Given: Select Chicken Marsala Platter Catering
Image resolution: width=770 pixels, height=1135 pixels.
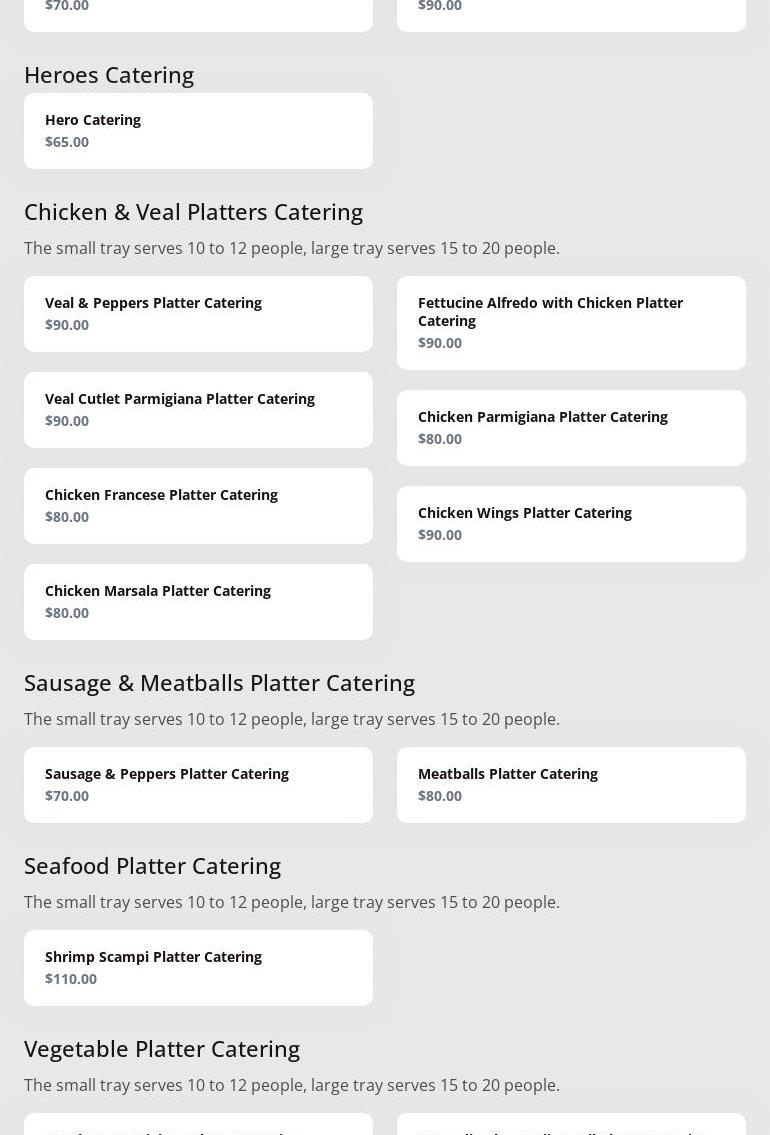Looking at the screenshot, I should tap(198, 601).
